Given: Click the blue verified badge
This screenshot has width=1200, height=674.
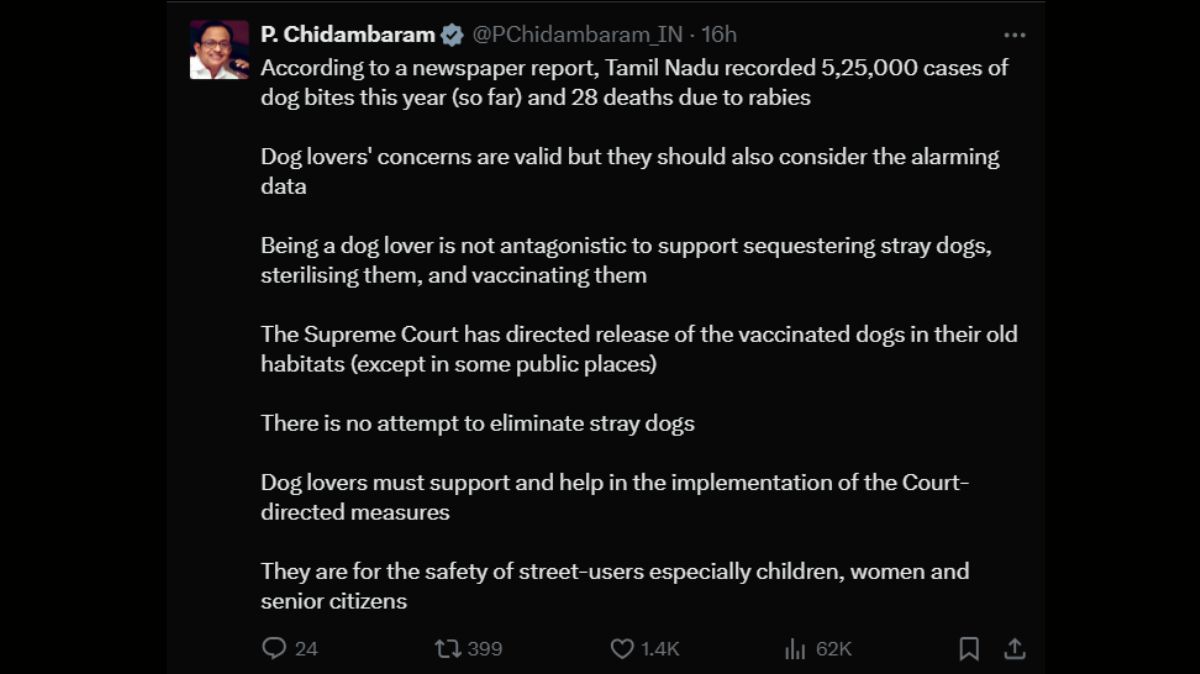Looking at the screenshot, I should point(452,35).
